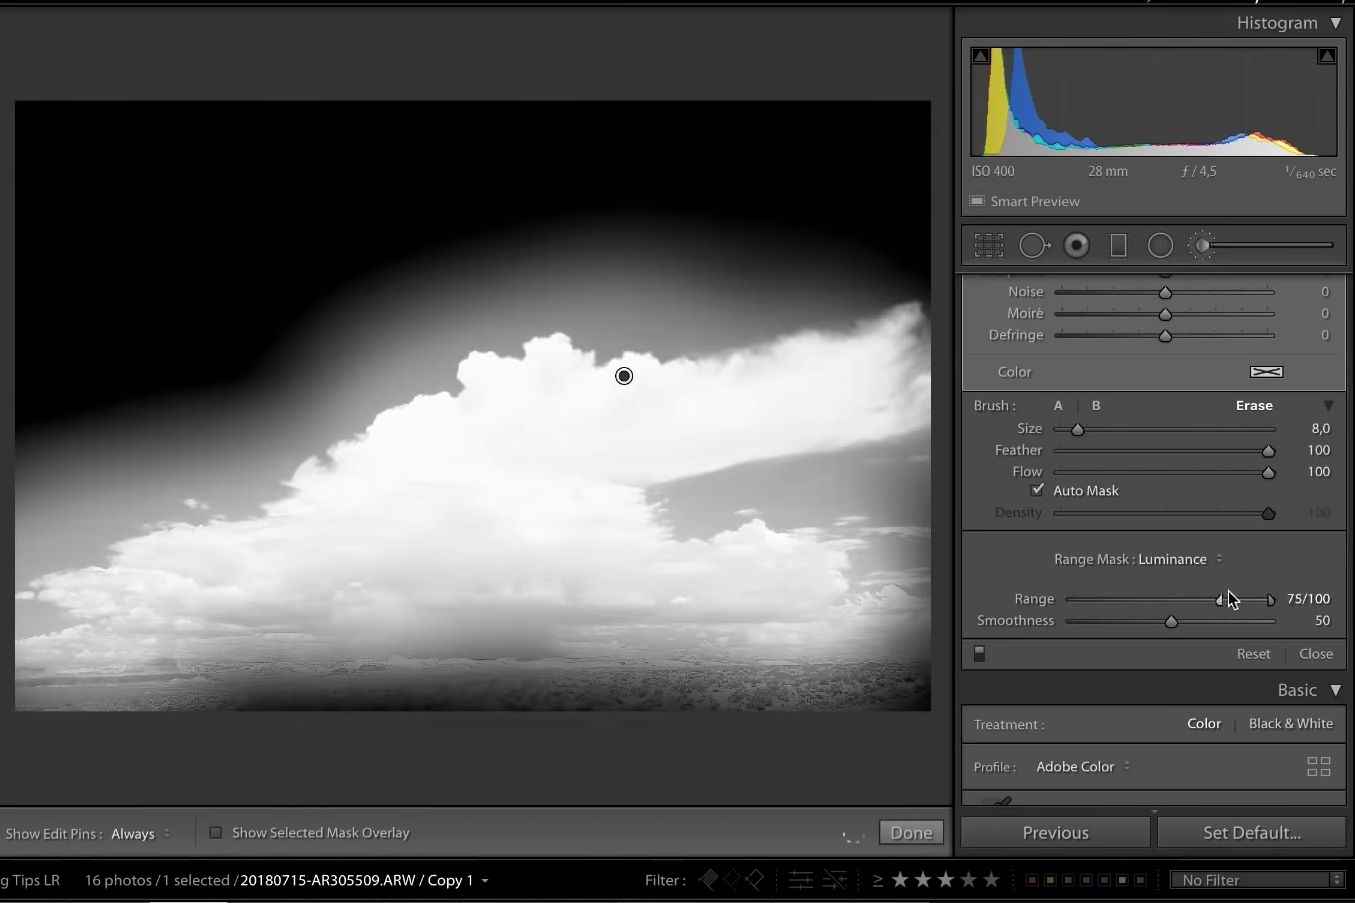Select Color treatment

pos(1204,723)
